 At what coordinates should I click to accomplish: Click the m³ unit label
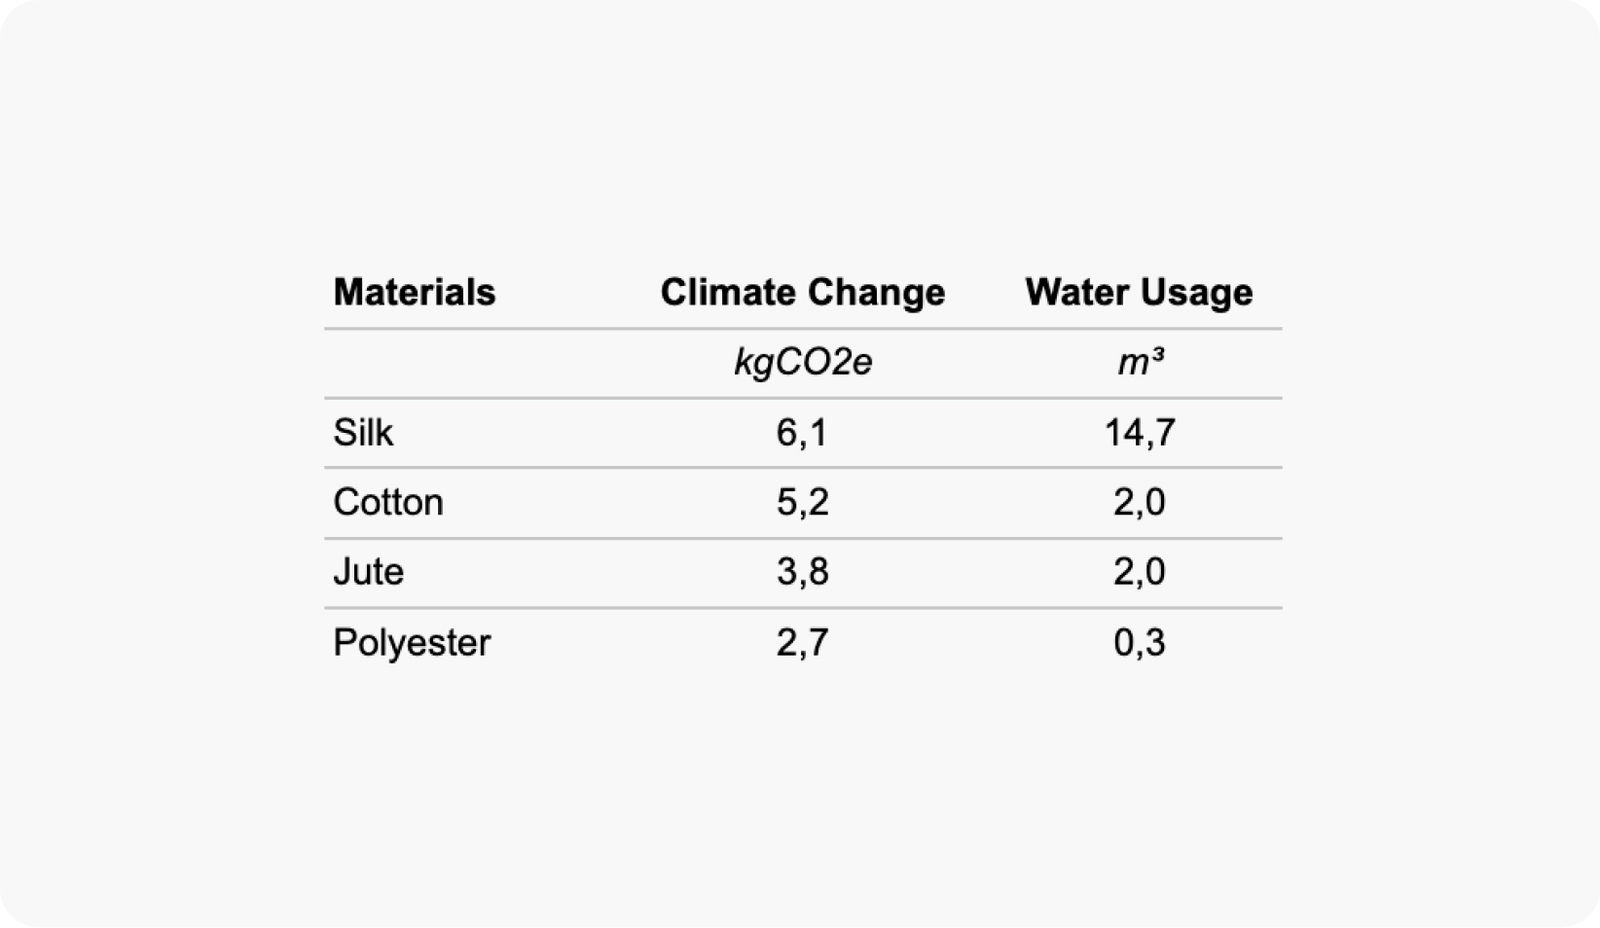pos(1139,362)
